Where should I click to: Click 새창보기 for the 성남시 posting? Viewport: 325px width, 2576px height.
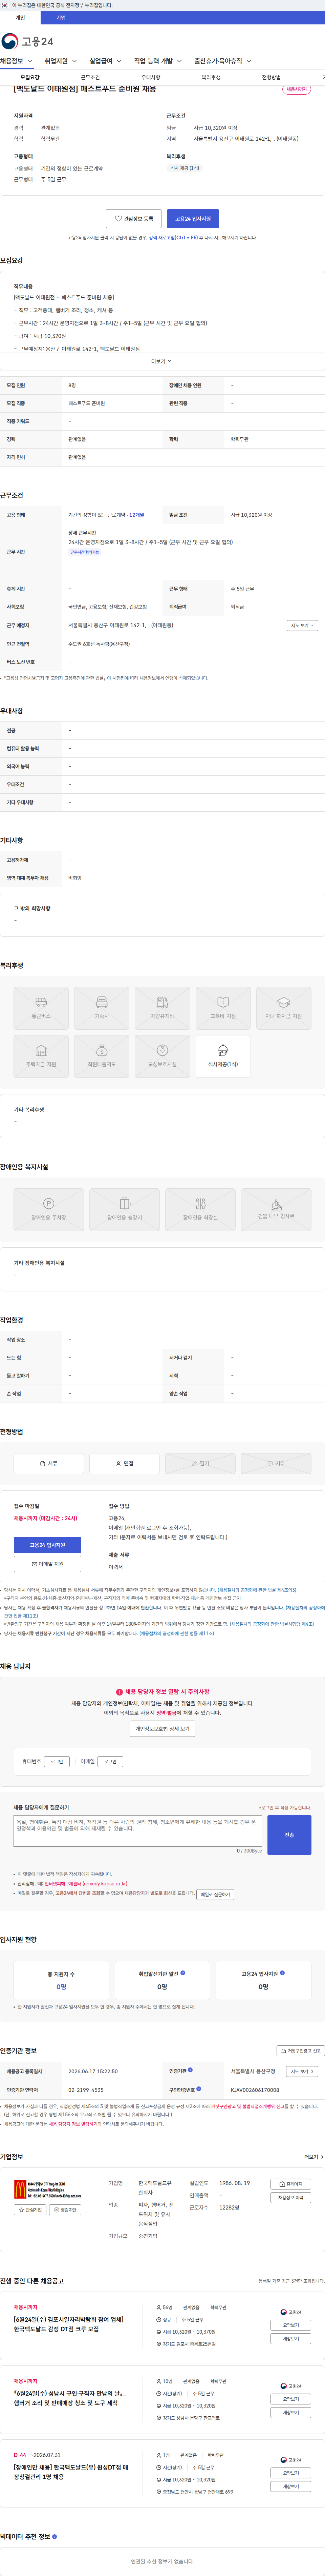(x=291, y=2412)
